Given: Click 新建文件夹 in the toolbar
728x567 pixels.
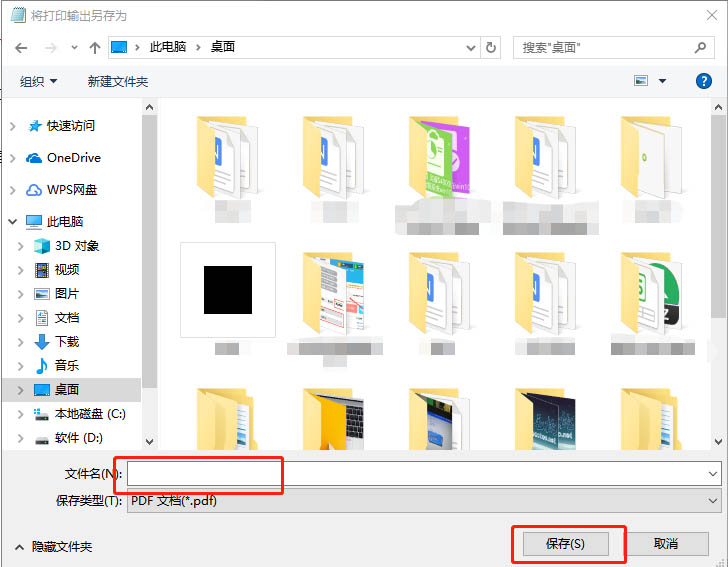Looking at the screenshot, I should tap(117, 81).
